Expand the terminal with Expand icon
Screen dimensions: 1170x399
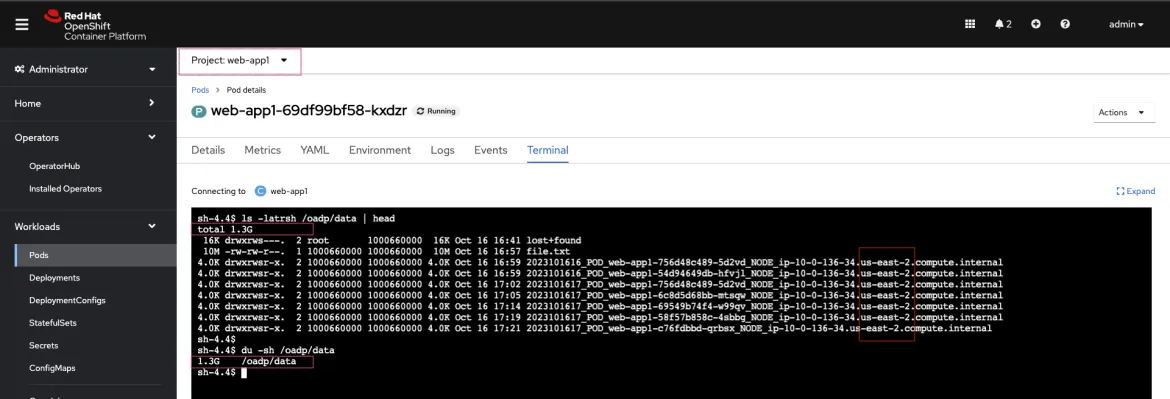pos(1136,191)
